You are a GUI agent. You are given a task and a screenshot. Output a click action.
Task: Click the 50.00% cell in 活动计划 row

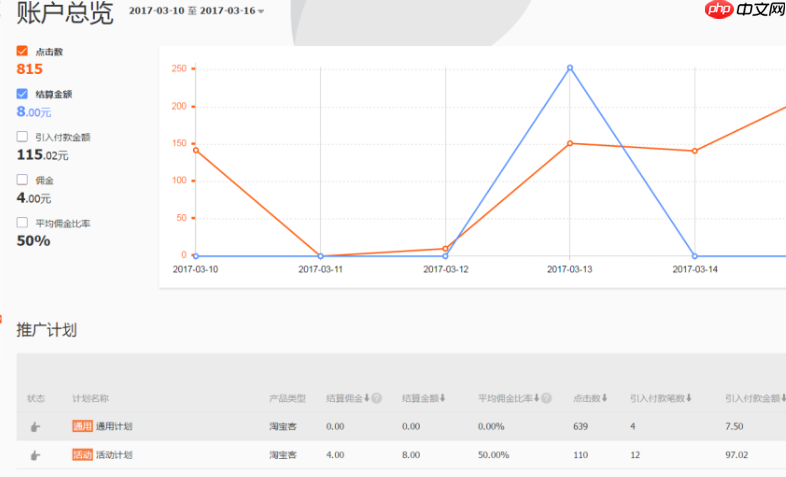click(493, 455)
